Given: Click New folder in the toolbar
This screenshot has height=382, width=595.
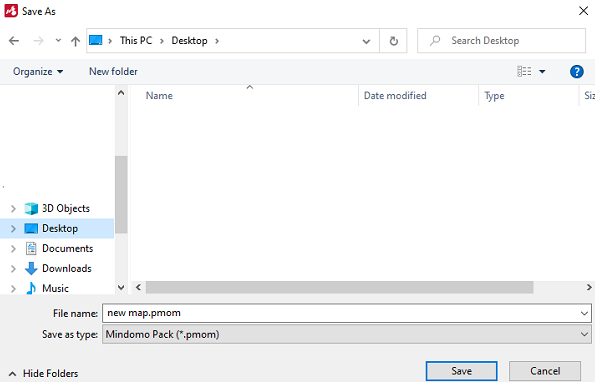Looking at the screenshot, I should point(113,71).
